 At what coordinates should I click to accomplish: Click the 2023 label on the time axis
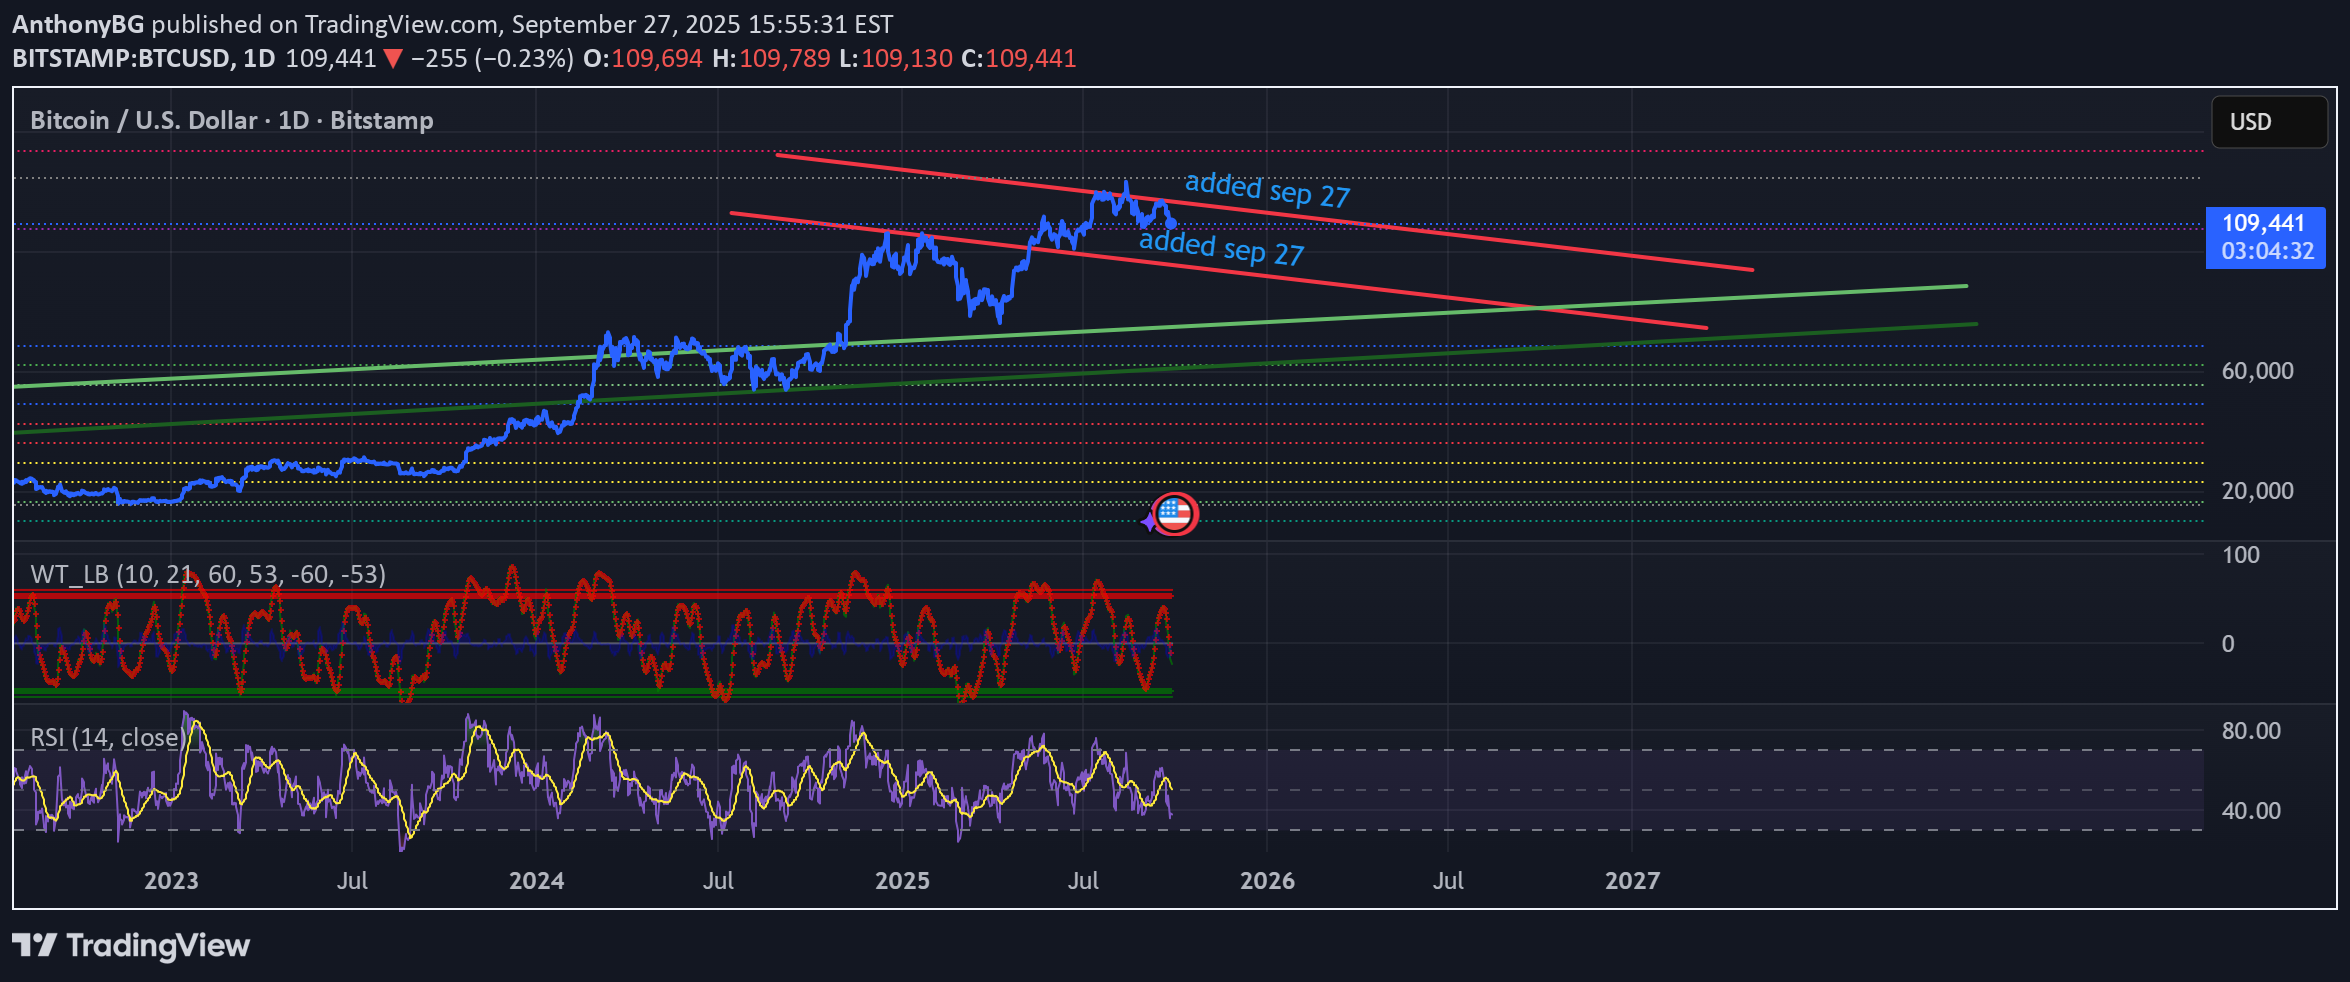[171, 881]
